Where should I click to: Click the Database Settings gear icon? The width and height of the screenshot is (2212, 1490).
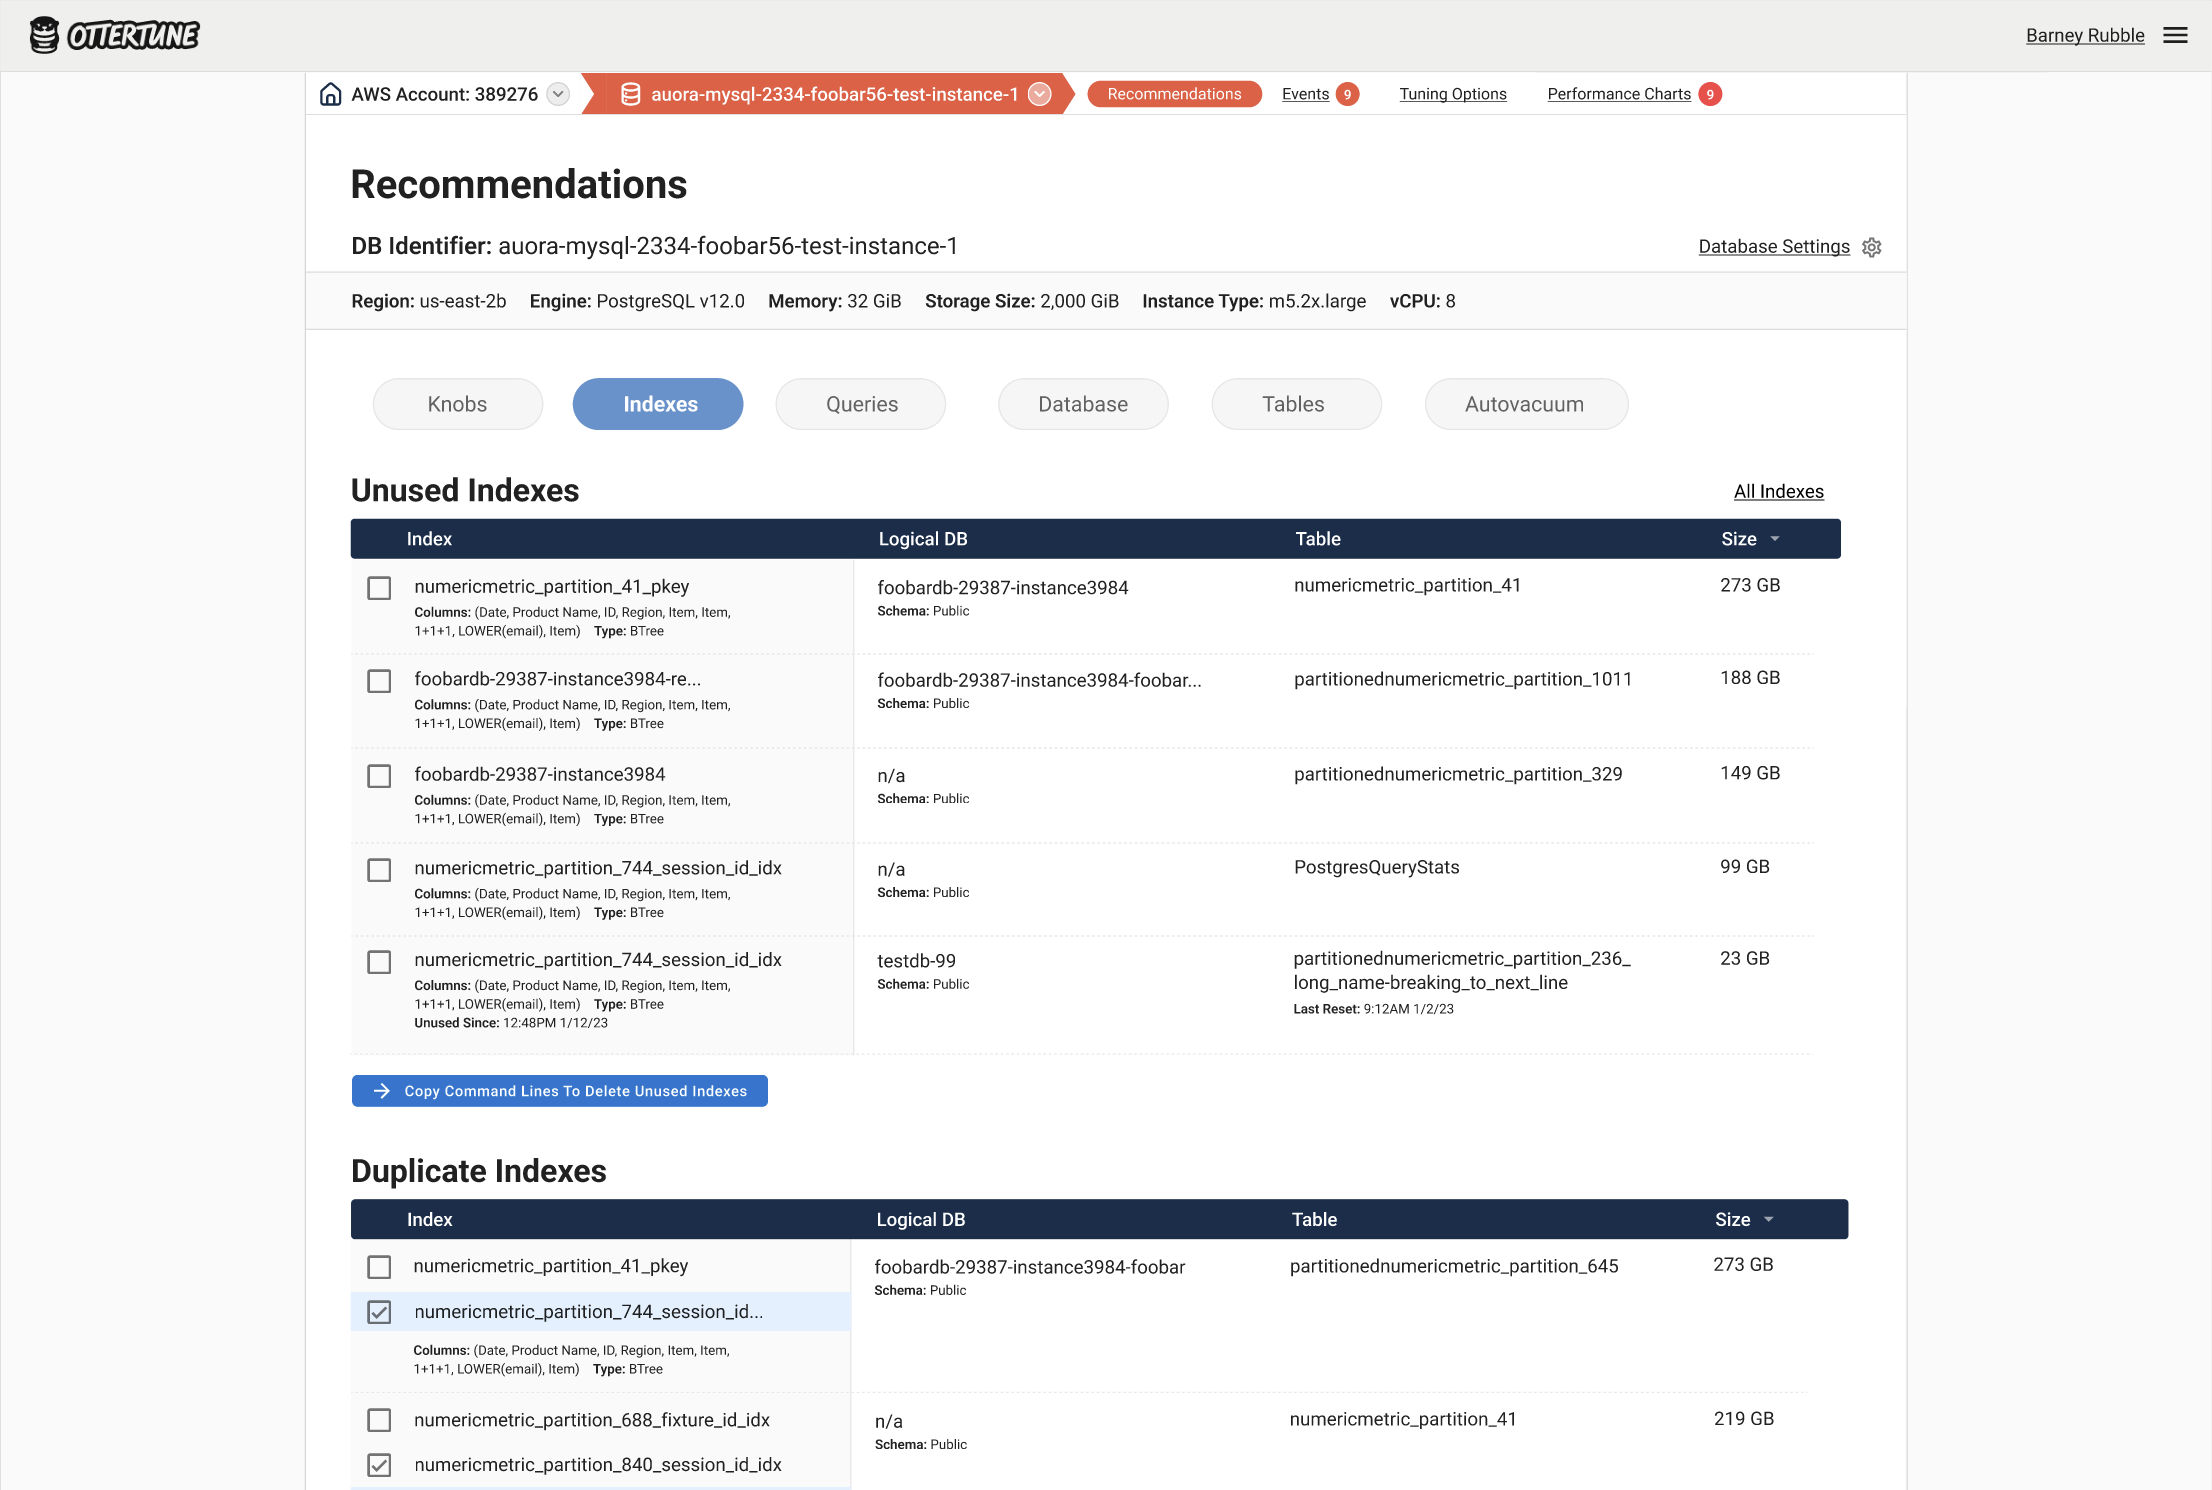tap(1872, 247)
